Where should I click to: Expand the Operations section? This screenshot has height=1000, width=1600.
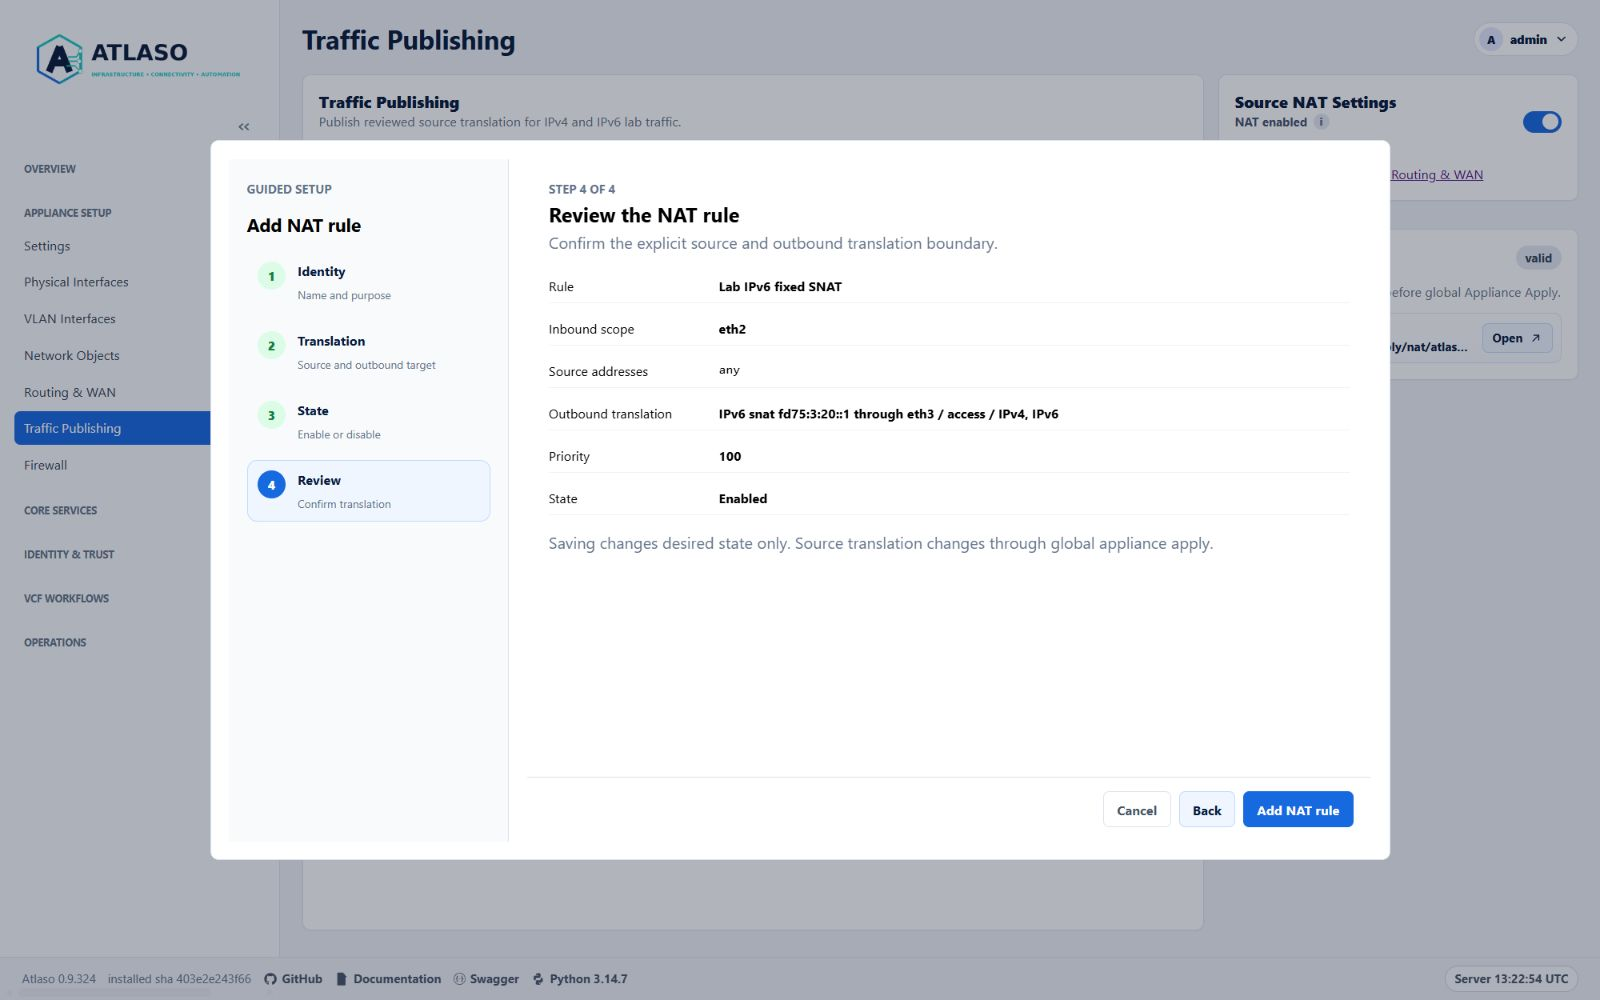(x=55, y=642)
